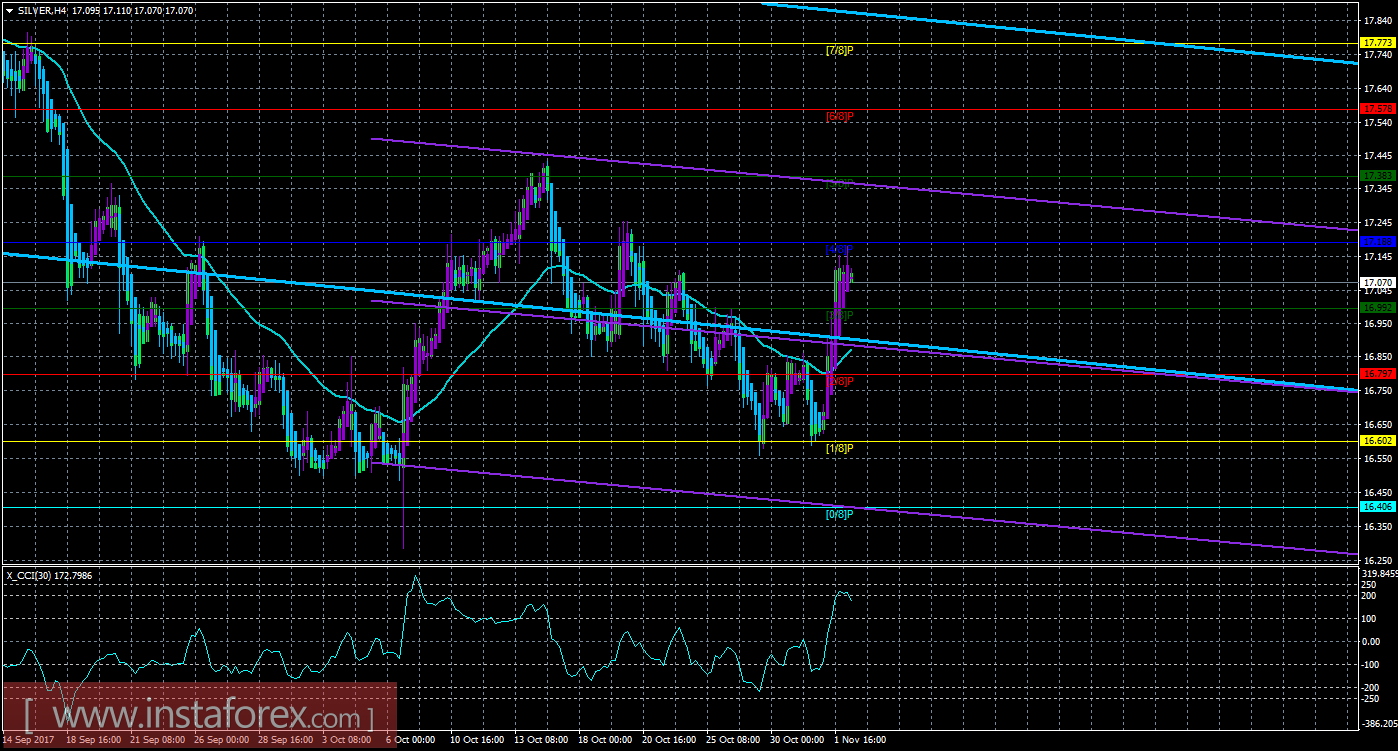Select the [6/8]P Murrey level label
The width and height of the screenshot is (1398, 751).
pyautogui.click(x=839, y=116)
